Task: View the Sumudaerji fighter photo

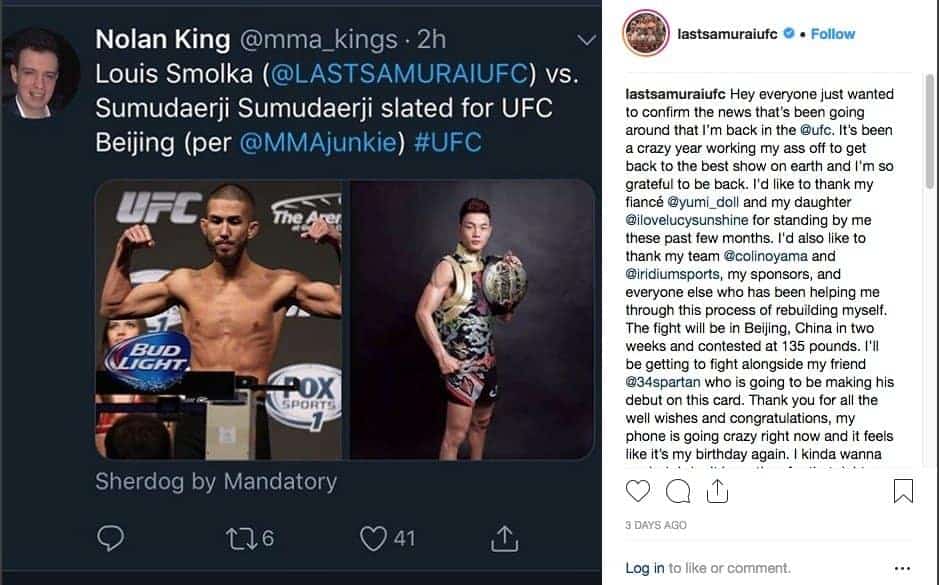Action: coord(468,320)
